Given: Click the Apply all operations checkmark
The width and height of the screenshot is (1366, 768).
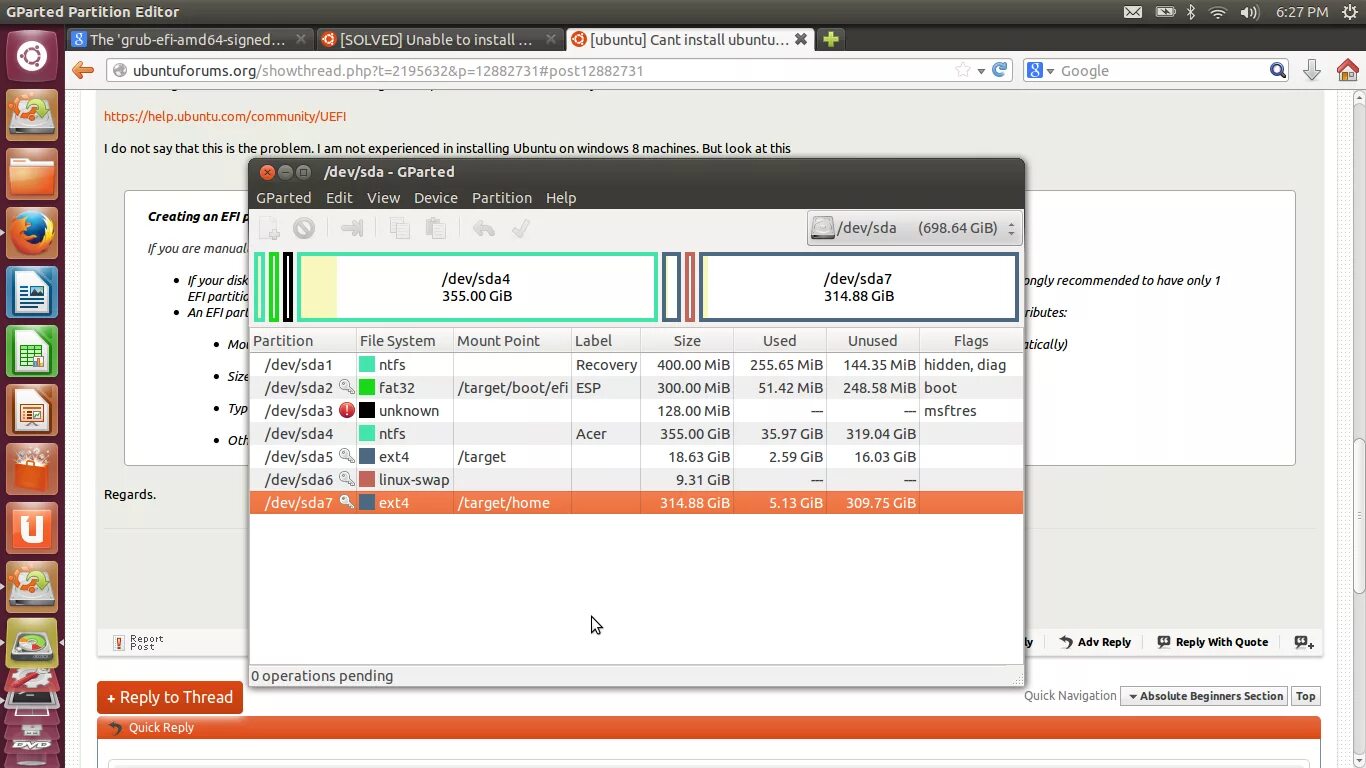Looking at the screenshot, I should point(520,228).
